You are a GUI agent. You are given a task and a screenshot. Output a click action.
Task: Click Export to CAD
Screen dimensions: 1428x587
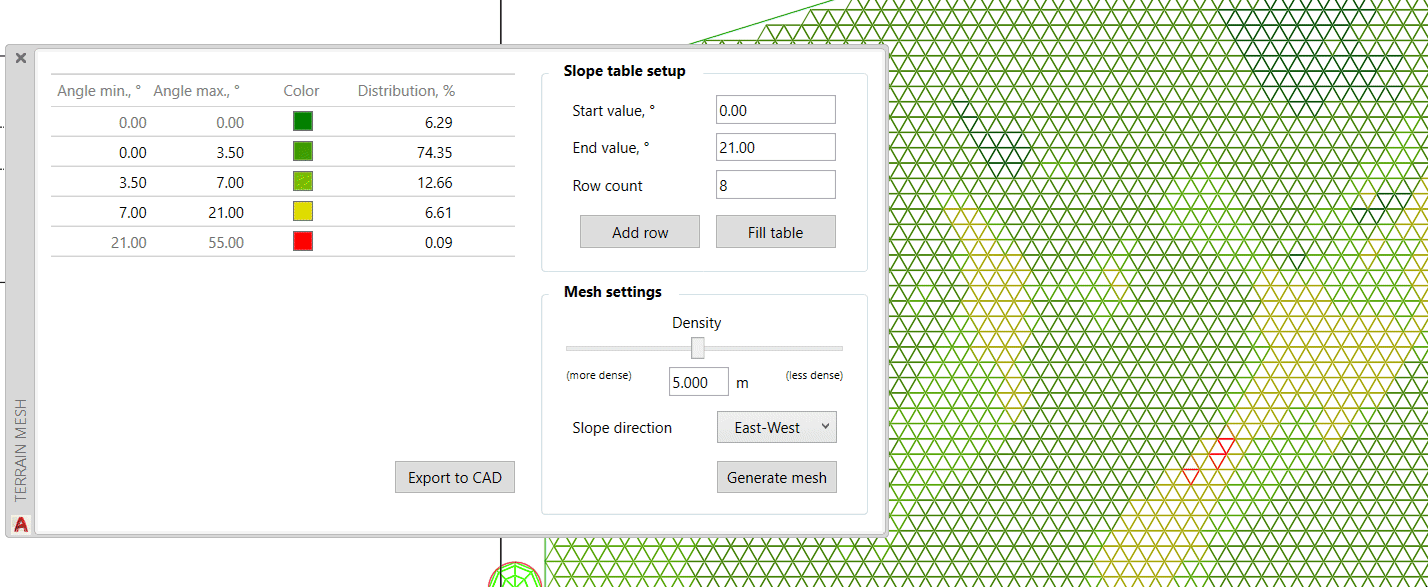point(455,477)
